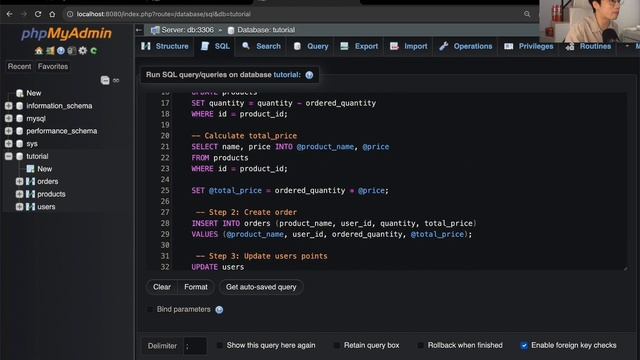Open the Privileges tab

coord(529,46)
